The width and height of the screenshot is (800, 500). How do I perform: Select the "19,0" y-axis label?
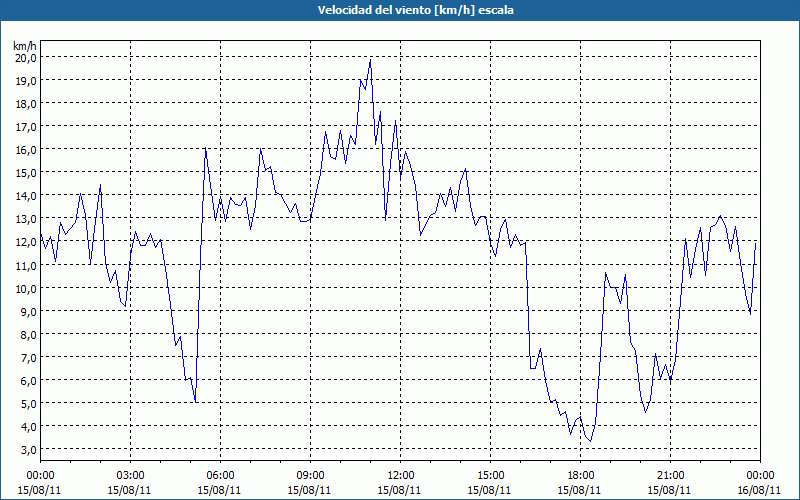click(25, 80)
